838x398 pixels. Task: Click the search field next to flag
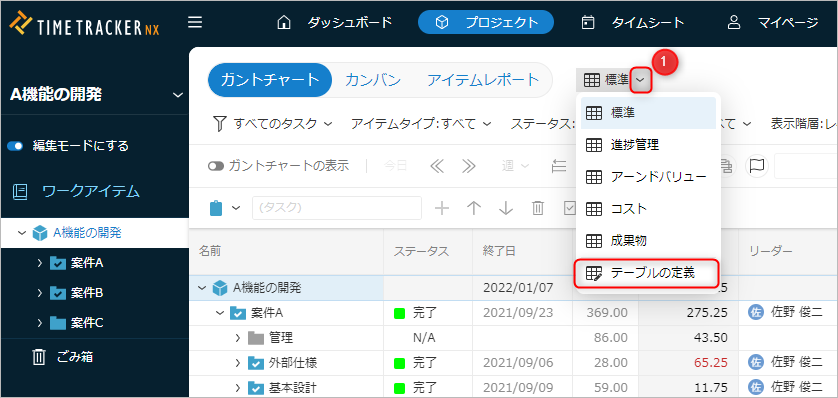click(x=806, y=166)
